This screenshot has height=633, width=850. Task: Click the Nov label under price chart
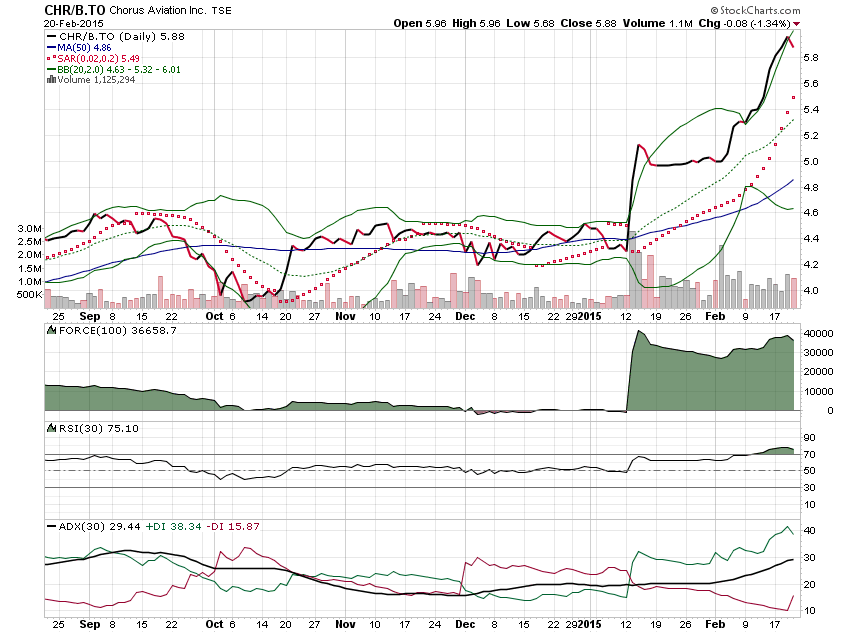tap(345, 316)
